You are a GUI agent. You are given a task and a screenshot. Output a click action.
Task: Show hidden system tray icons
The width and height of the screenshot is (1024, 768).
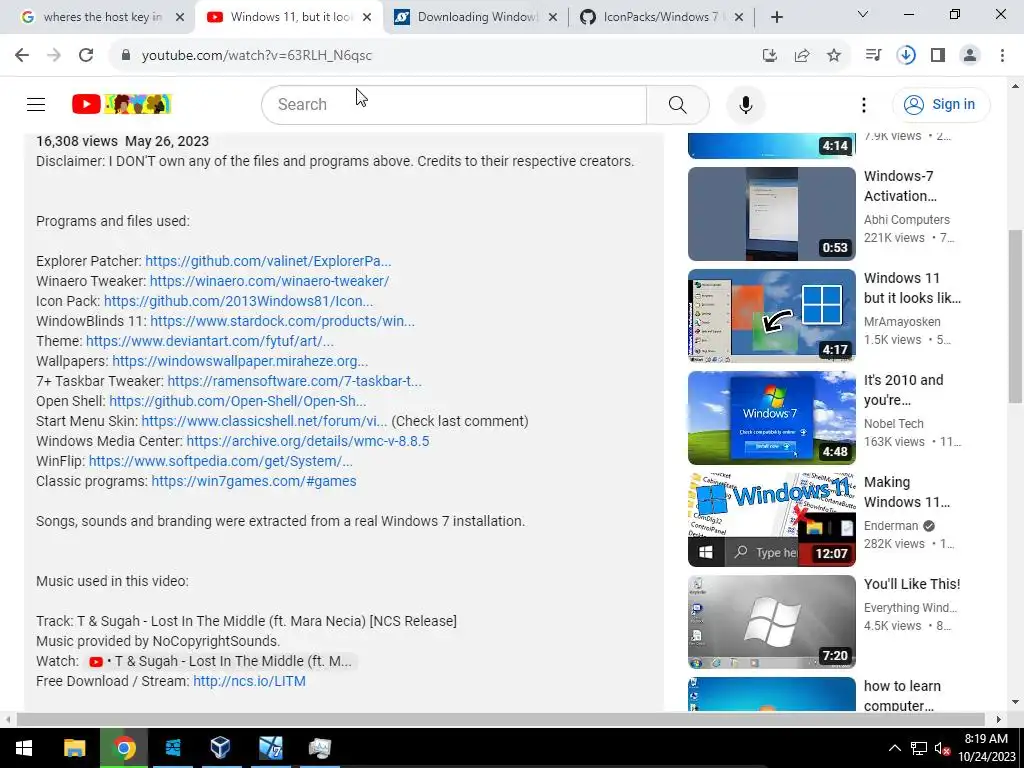tap(895, 748)
